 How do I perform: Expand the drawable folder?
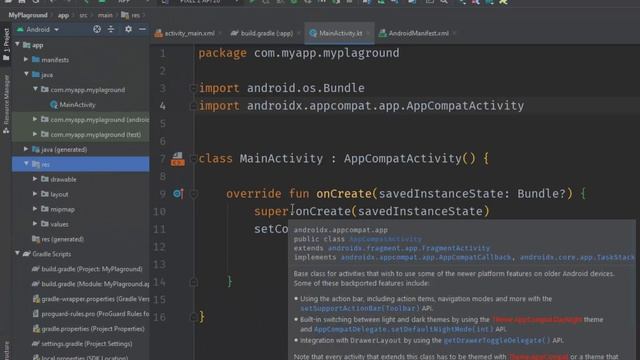pyautogui.click(x=35, y=179)
